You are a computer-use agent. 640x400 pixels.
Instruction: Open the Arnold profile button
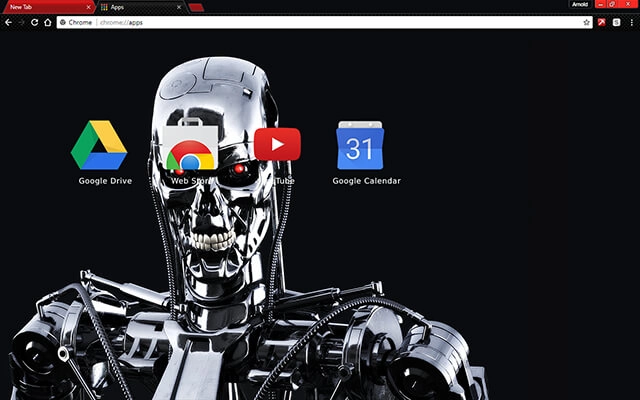click(580, 4)
